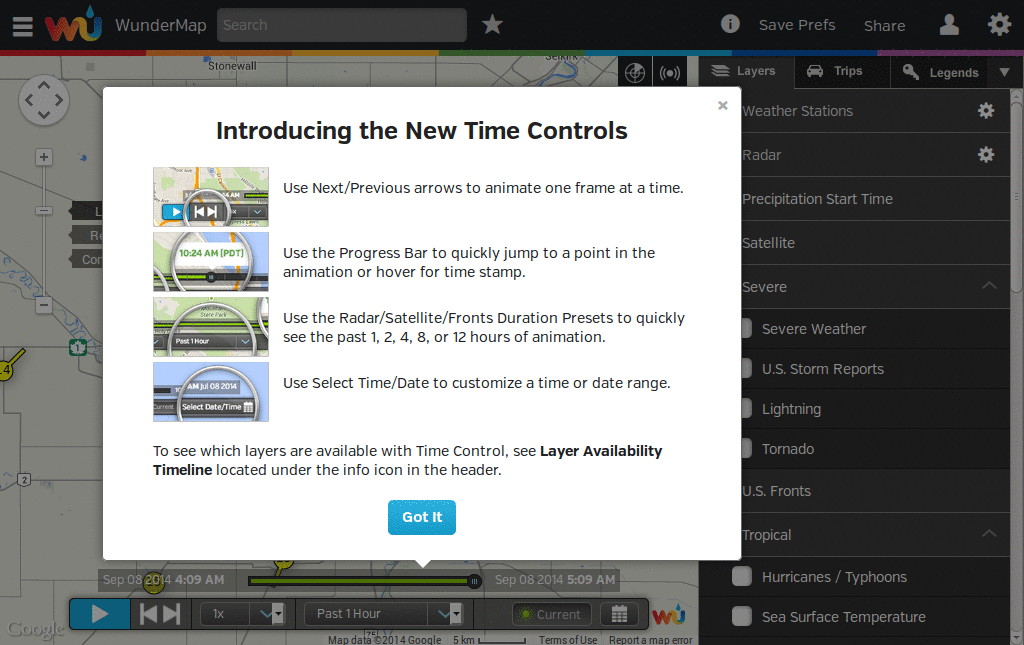Toggle the Lightning checkbox
The image size is (1024, 645).
point(746,409)
